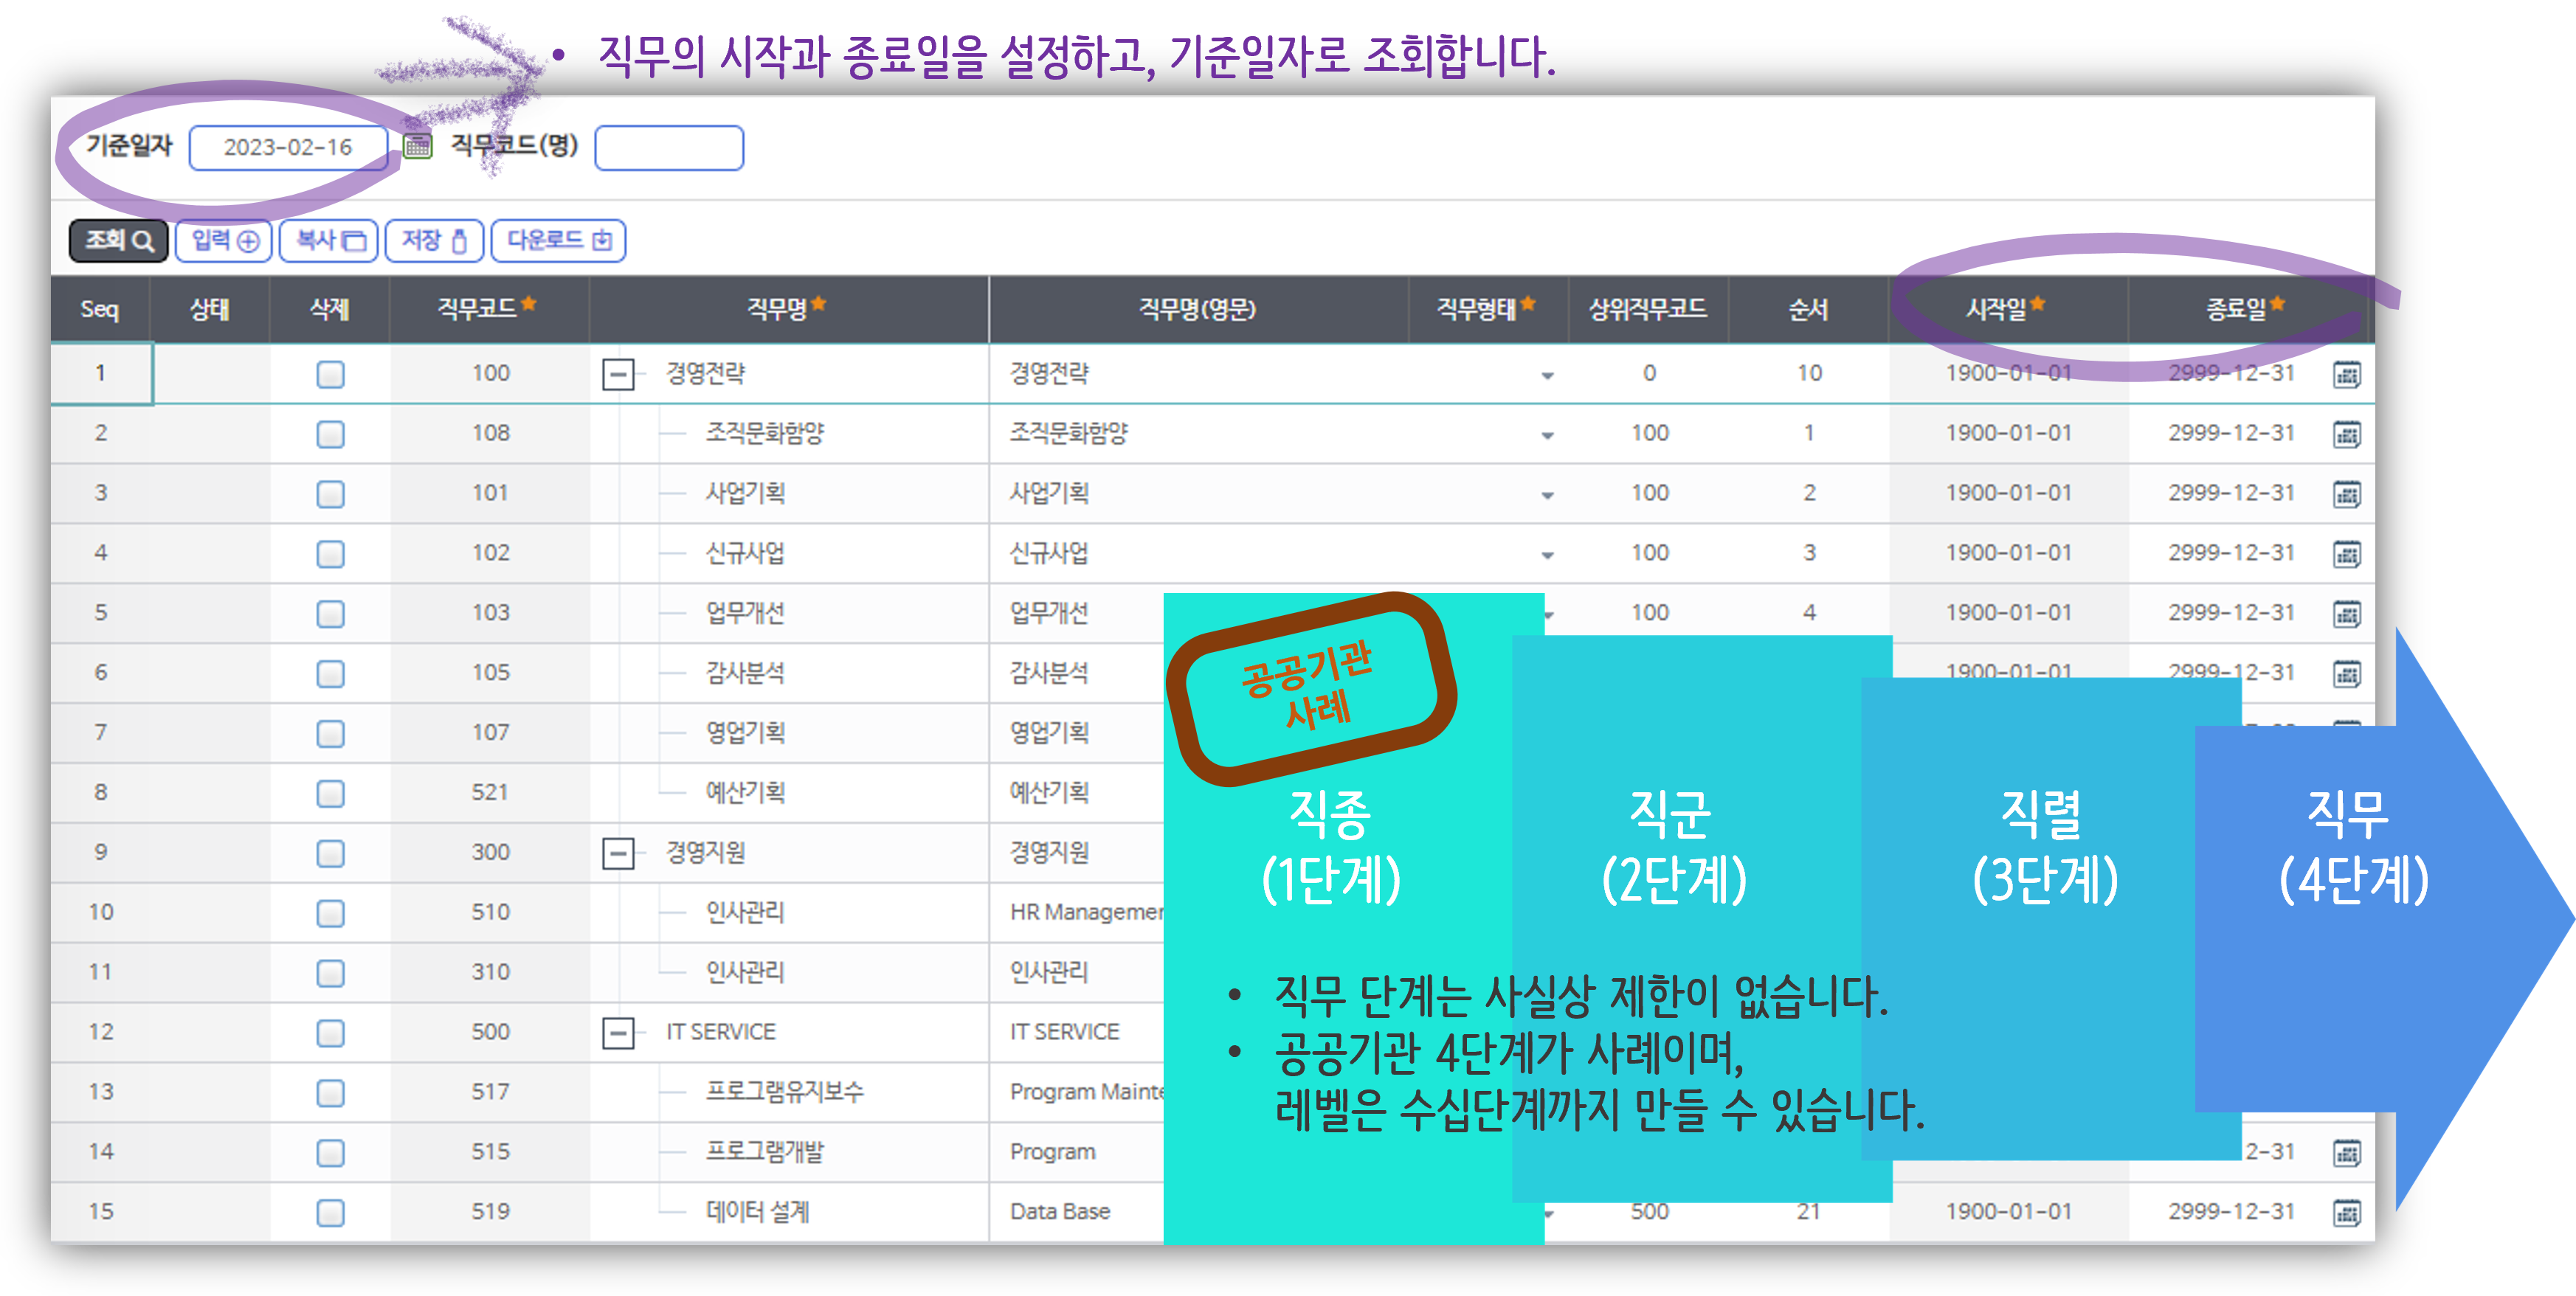2576x1296 pixels.
Task: Check the delete box for code 100
Action: click(330, 374)
